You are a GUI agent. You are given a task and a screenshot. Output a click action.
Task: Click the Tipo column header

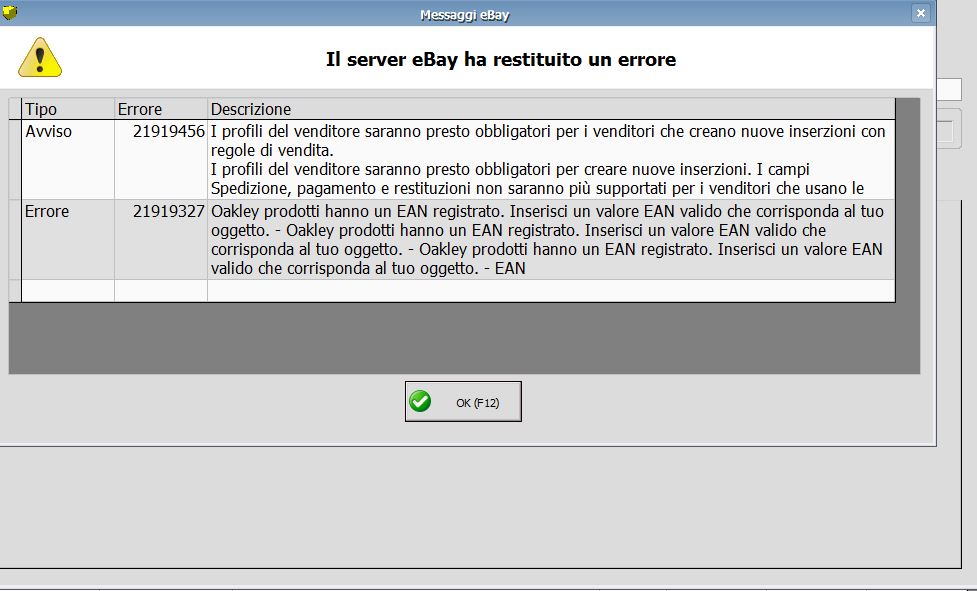(x=68, y=109)
